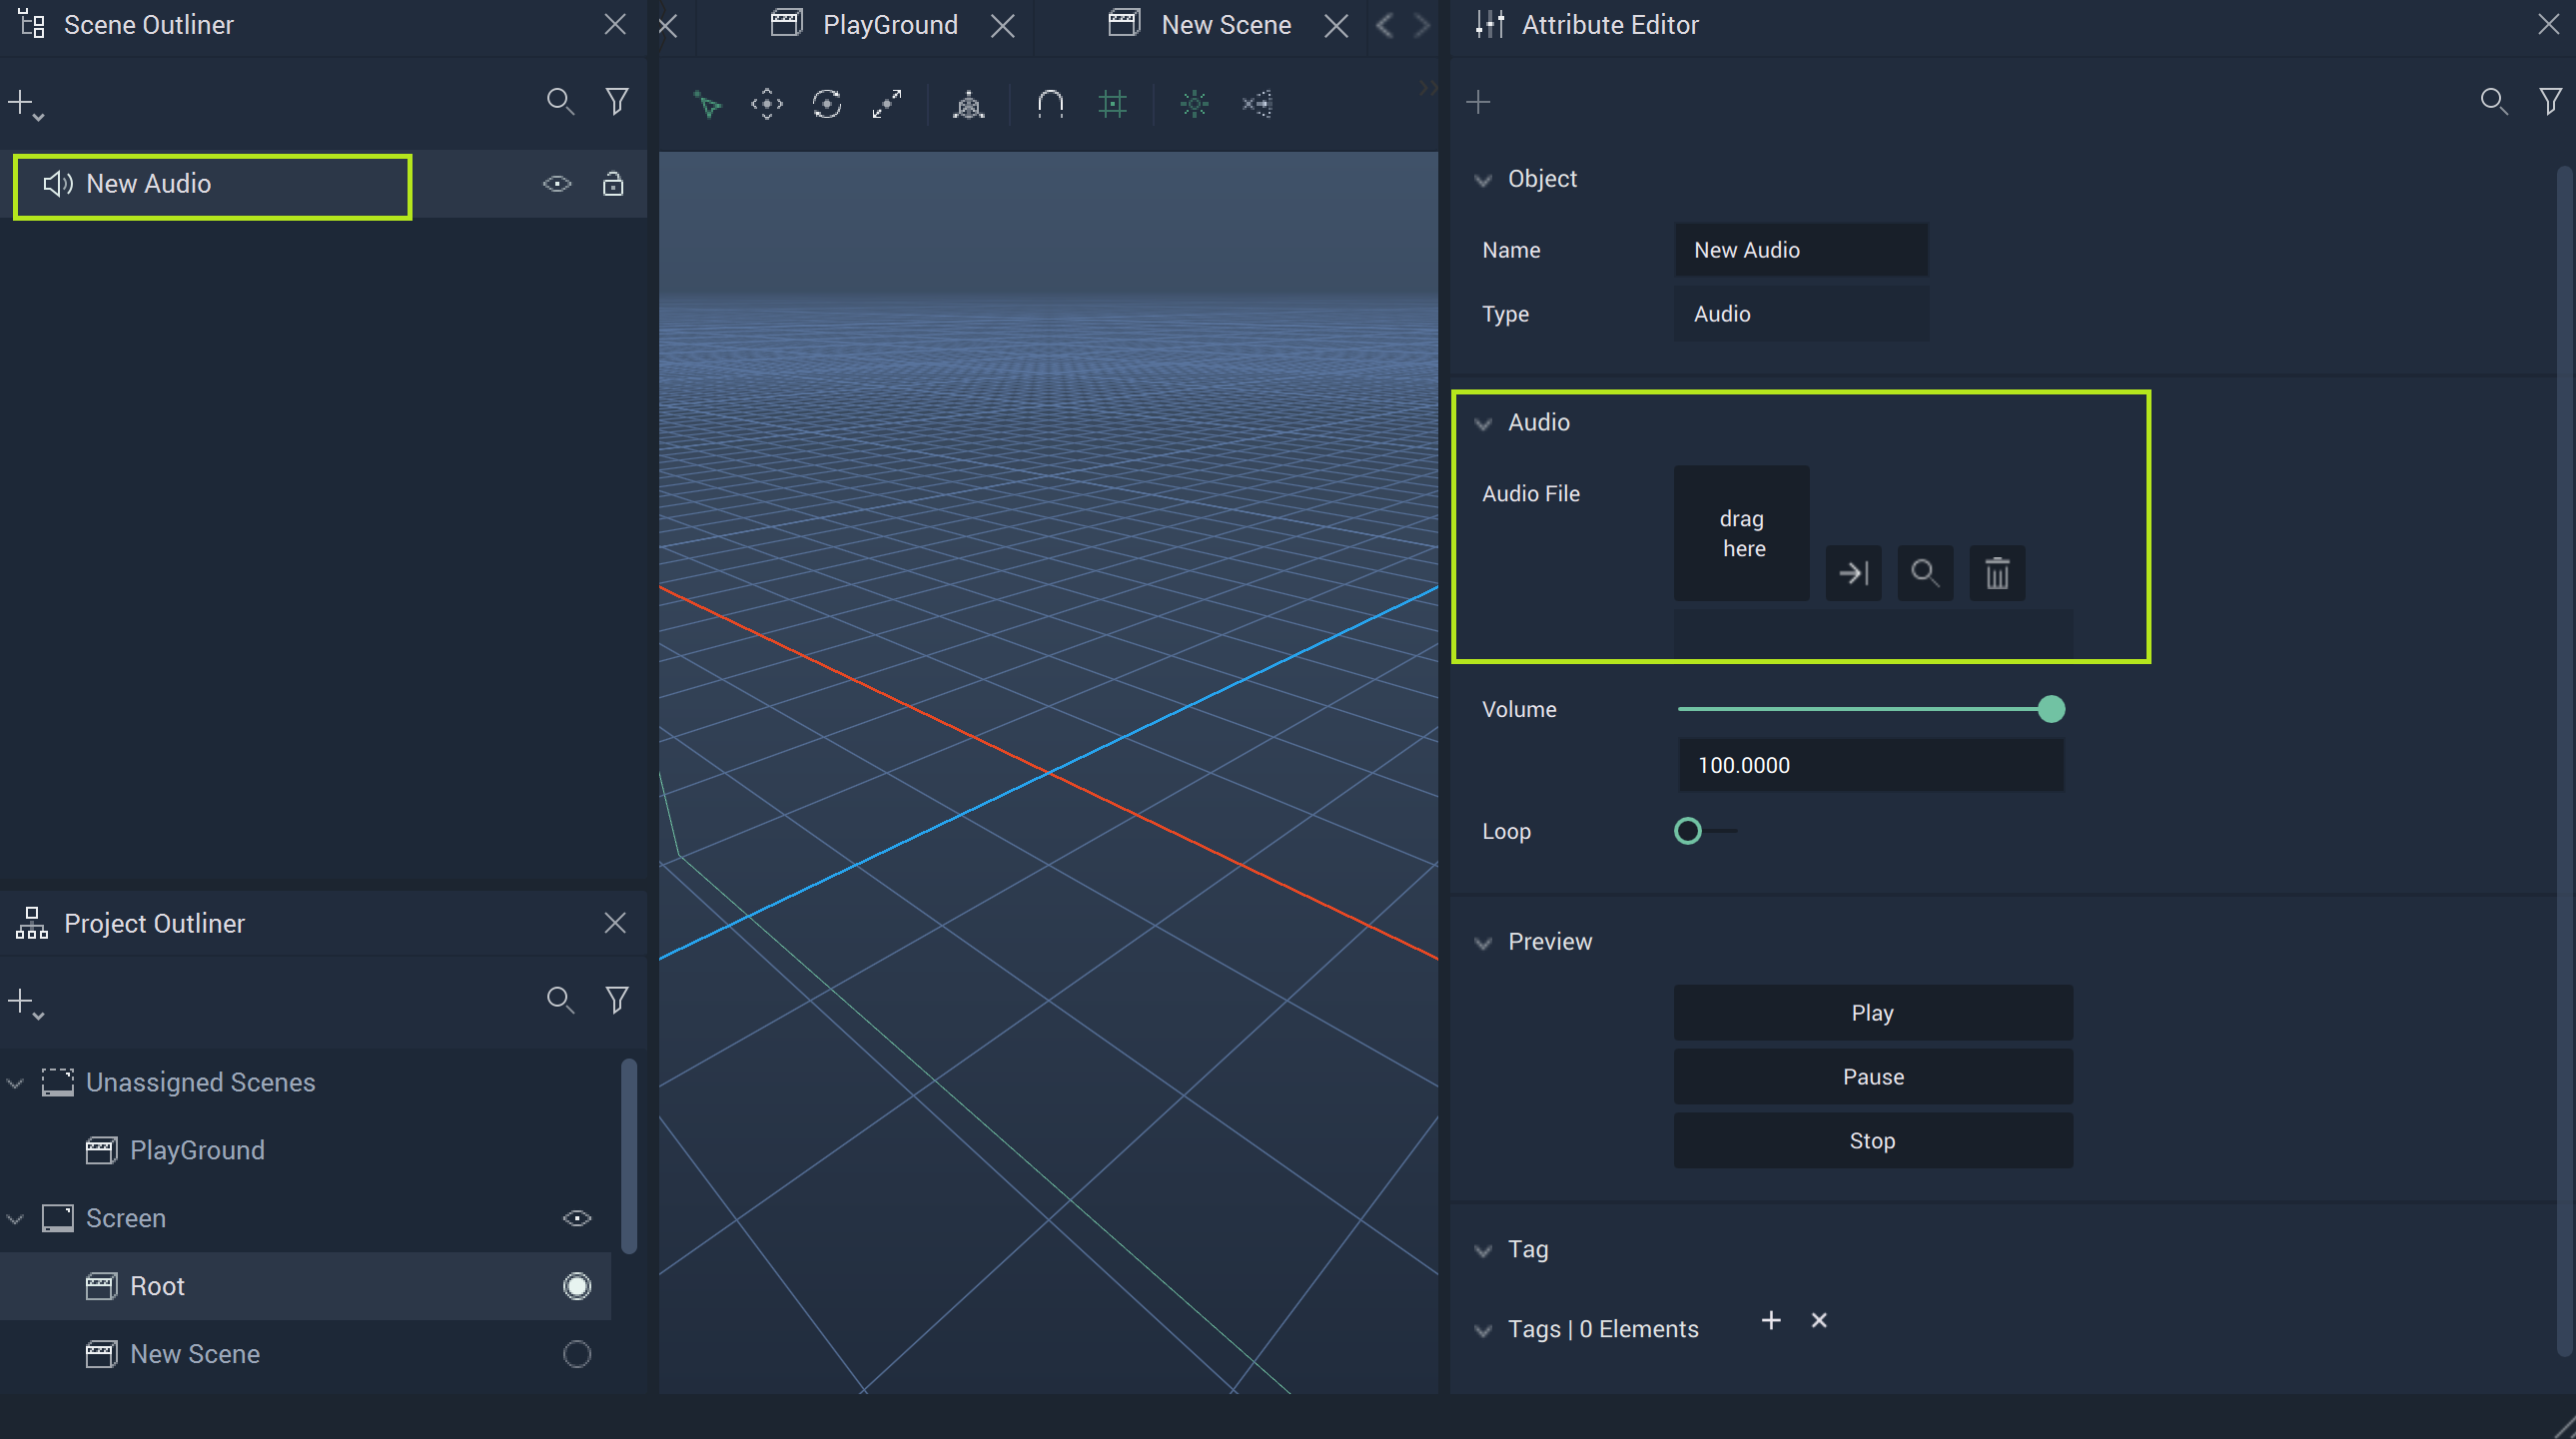Click the camera-view icon in viewport toolbar
Viewport: 2576px width, 1439px height.
(x=1257, y=104)
